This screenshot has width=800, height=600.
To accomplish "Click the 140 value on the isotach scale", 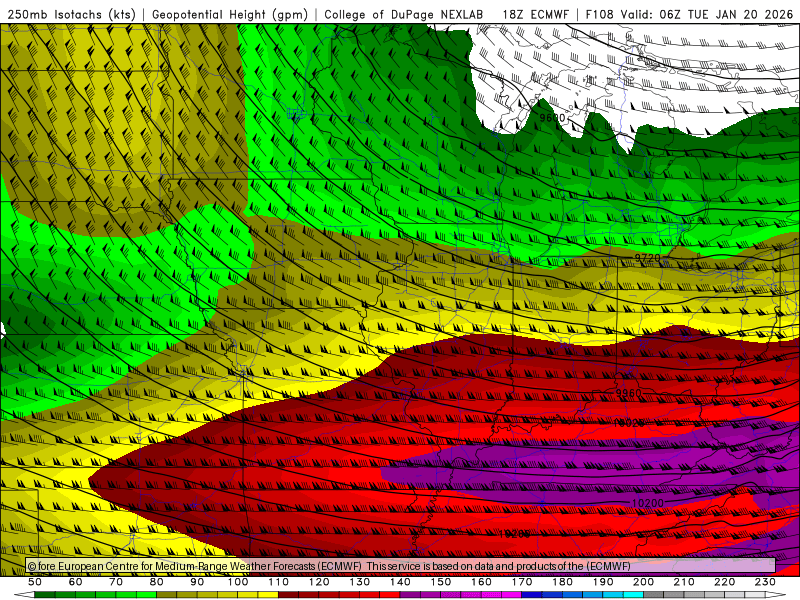I will 400,582.
